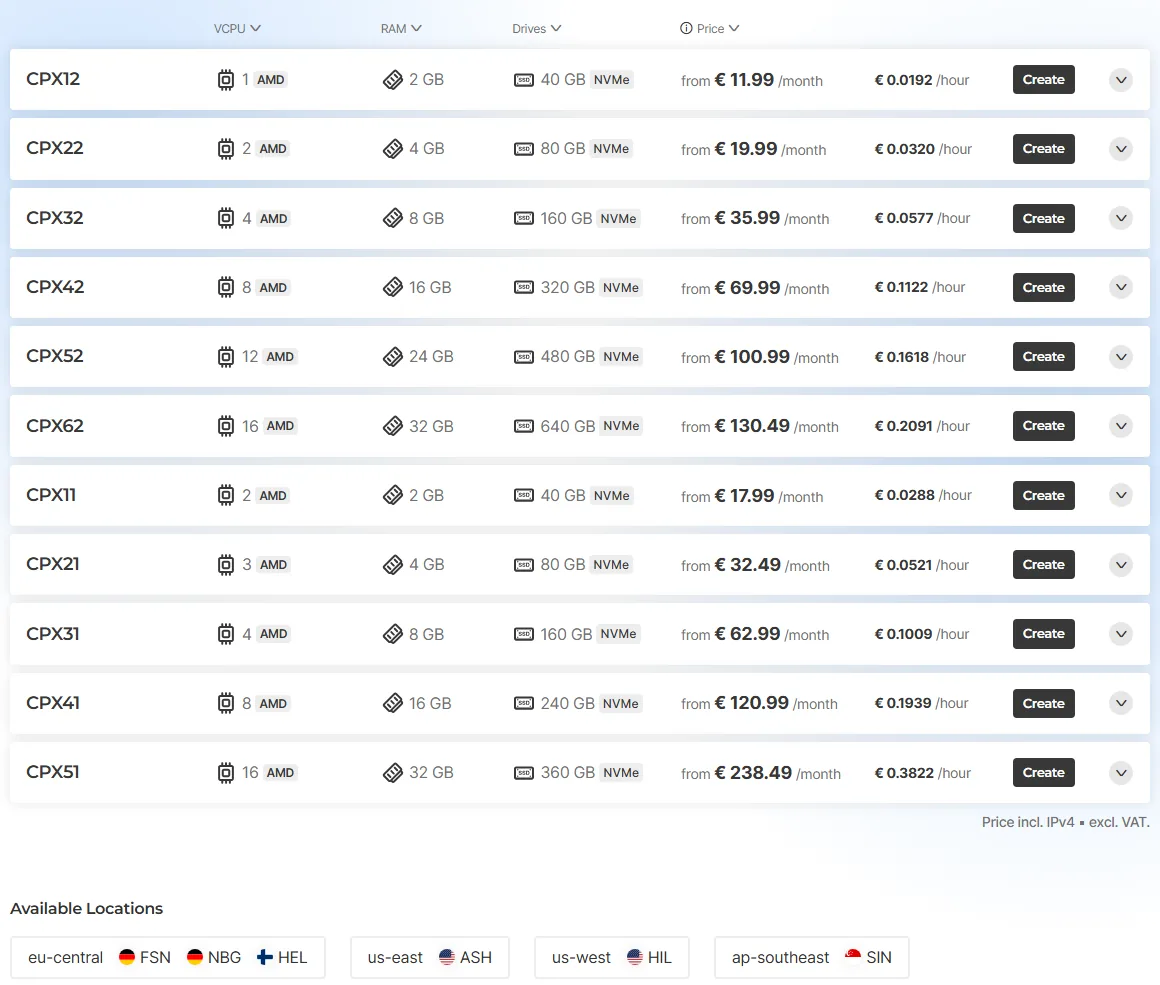Expand the CPX11 row chevron
Screen dimensions: 1160x985
(x=1121, y=495)
